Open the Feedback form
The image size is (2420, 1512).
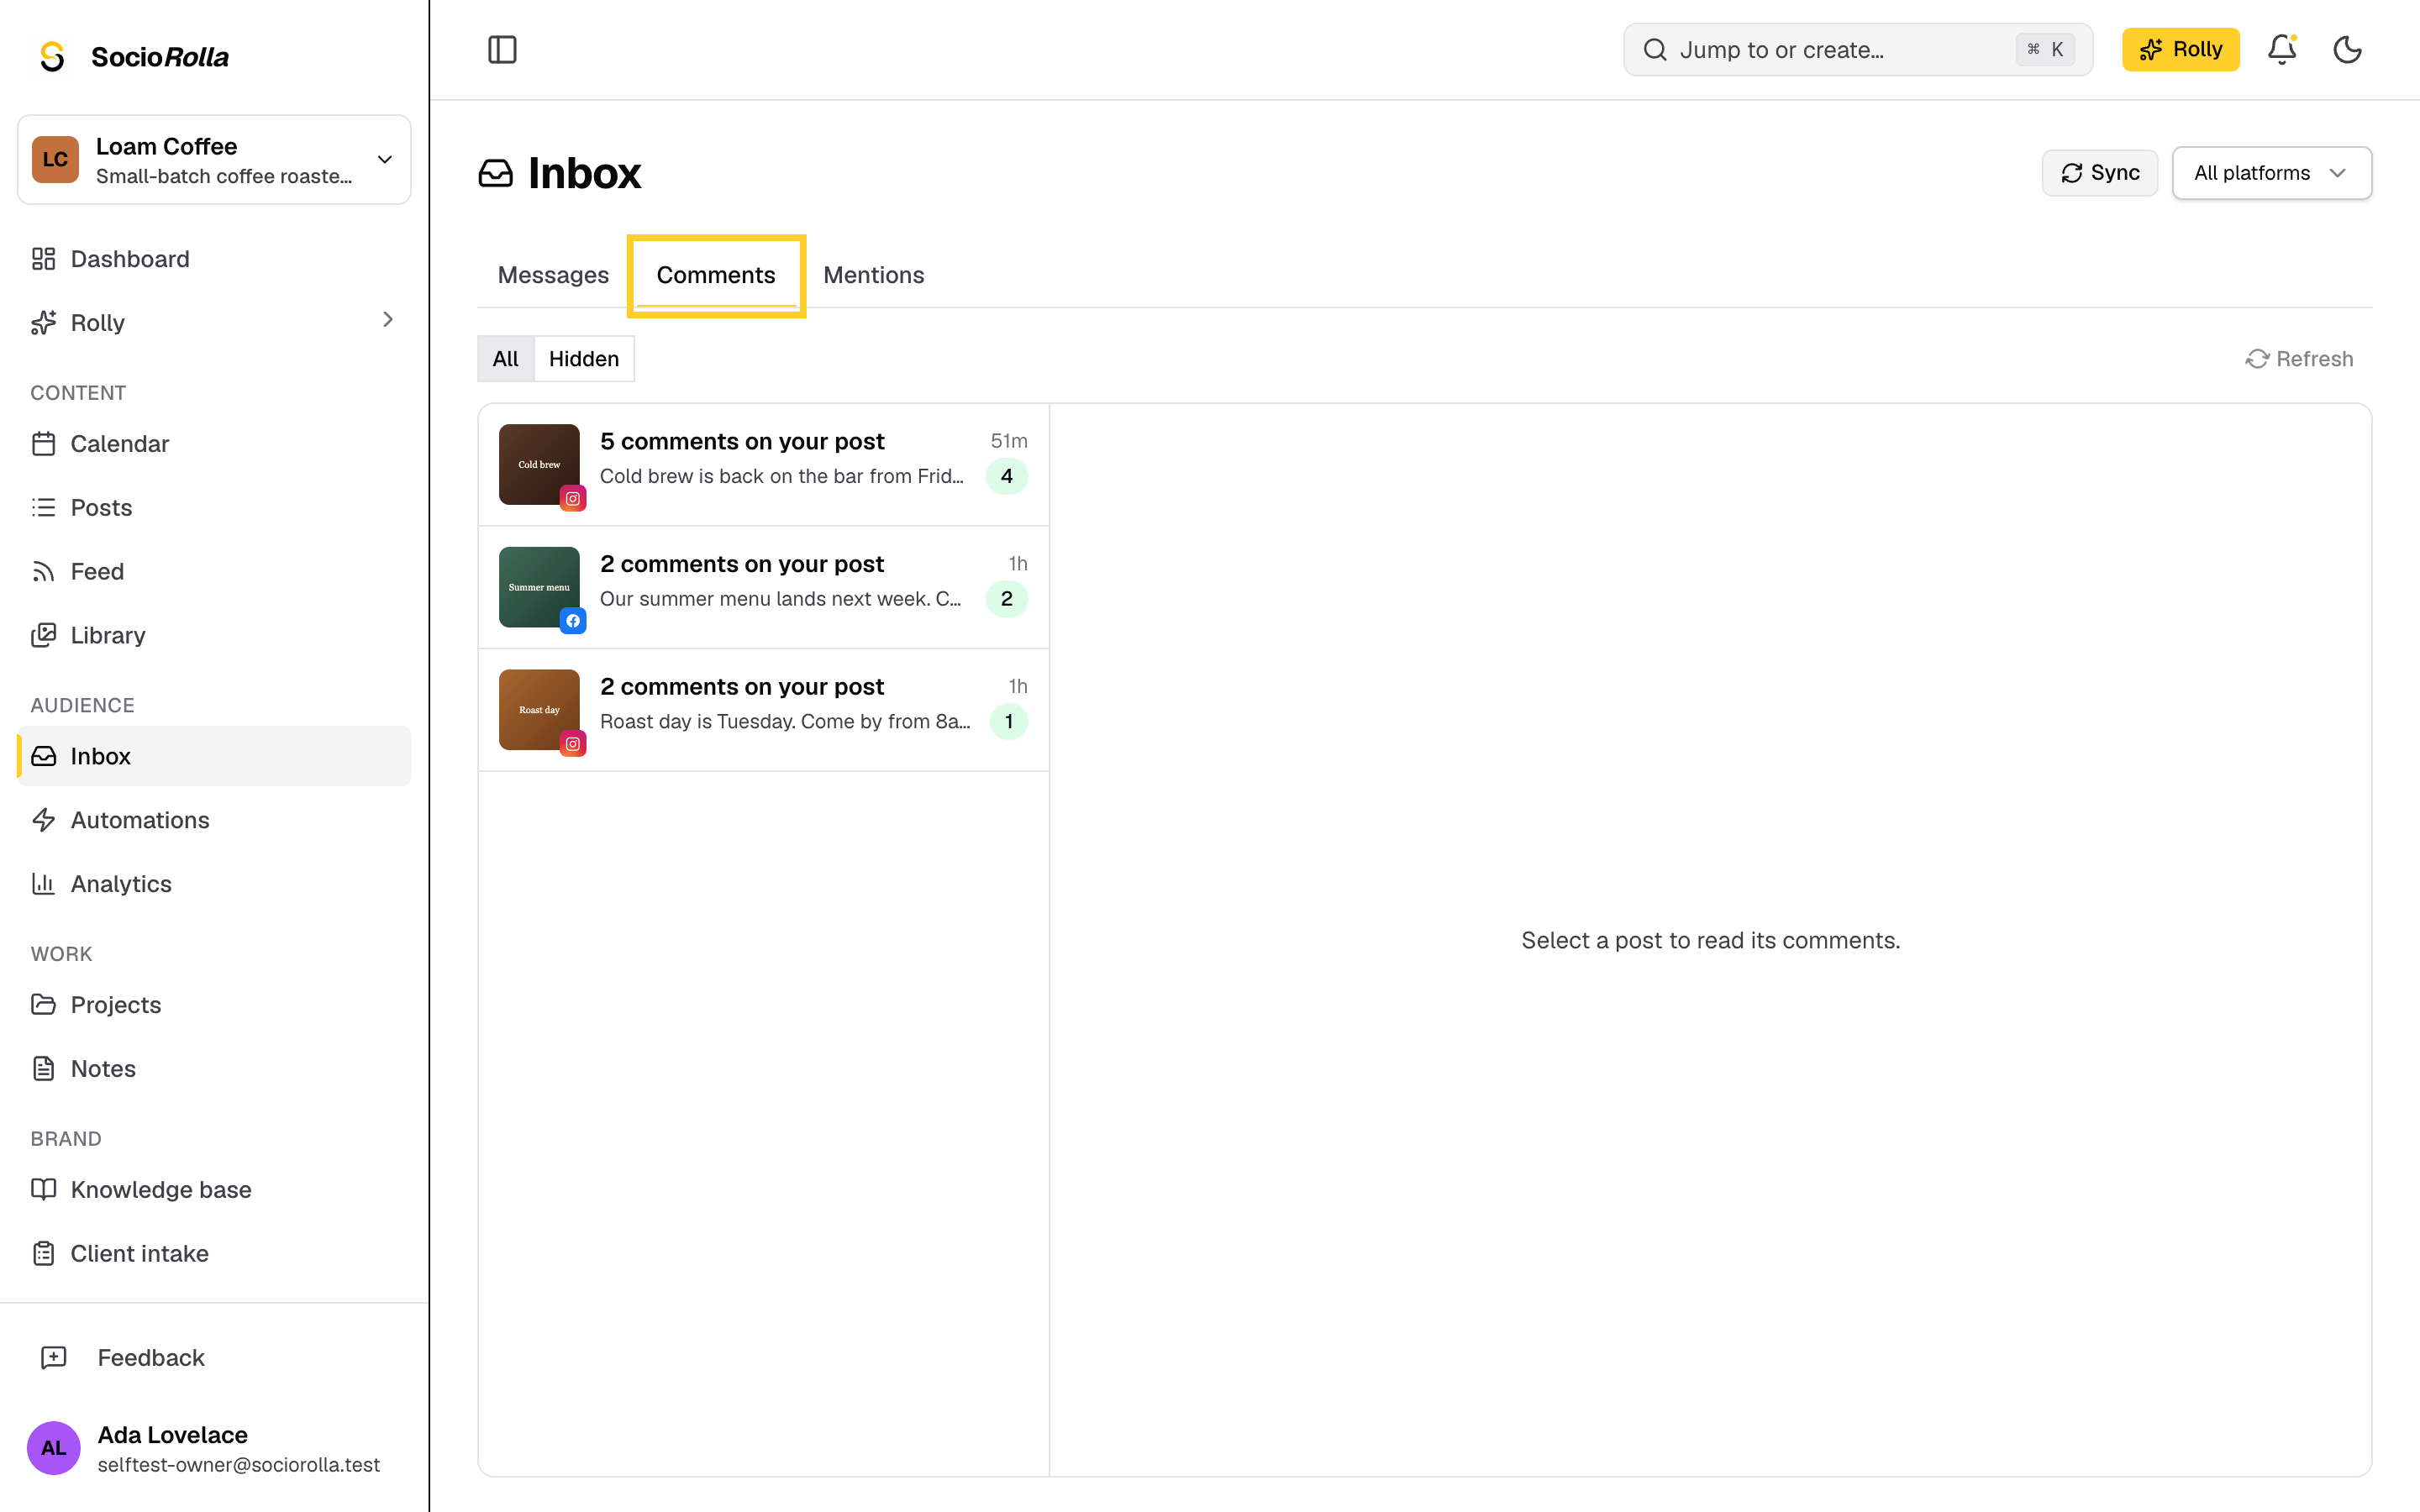click(214, 1357)
